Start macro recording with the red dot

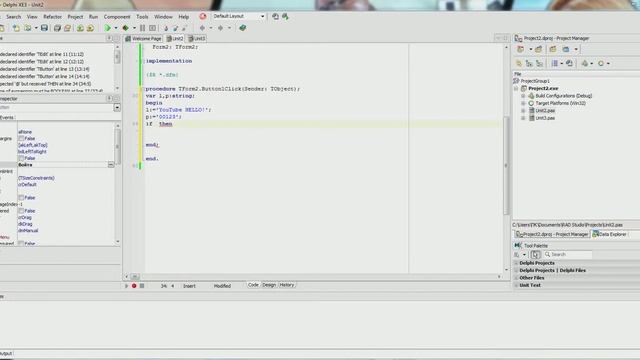click(x=134, y=286)
